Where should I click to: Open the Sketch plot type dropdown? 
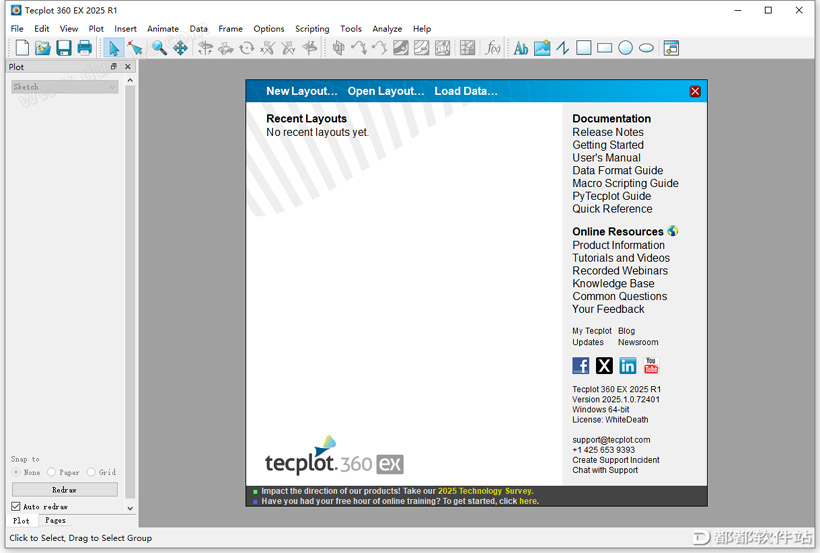(65, 87)
